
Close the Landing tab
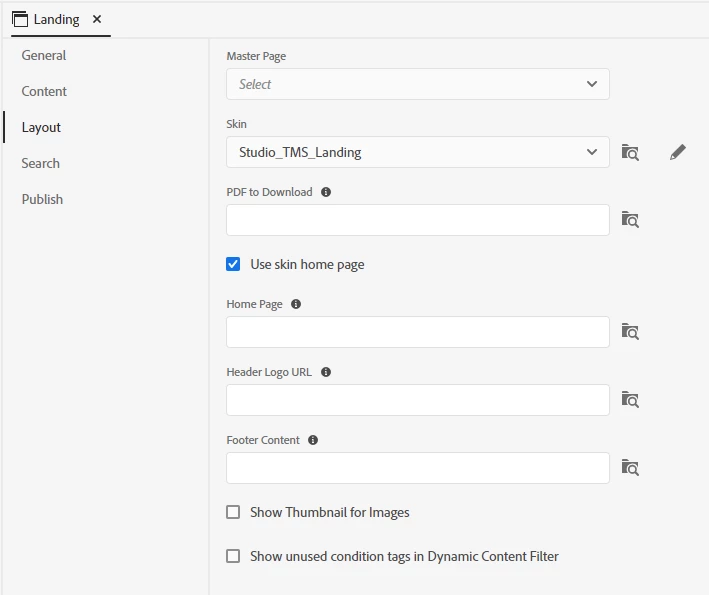coord(97,19)
